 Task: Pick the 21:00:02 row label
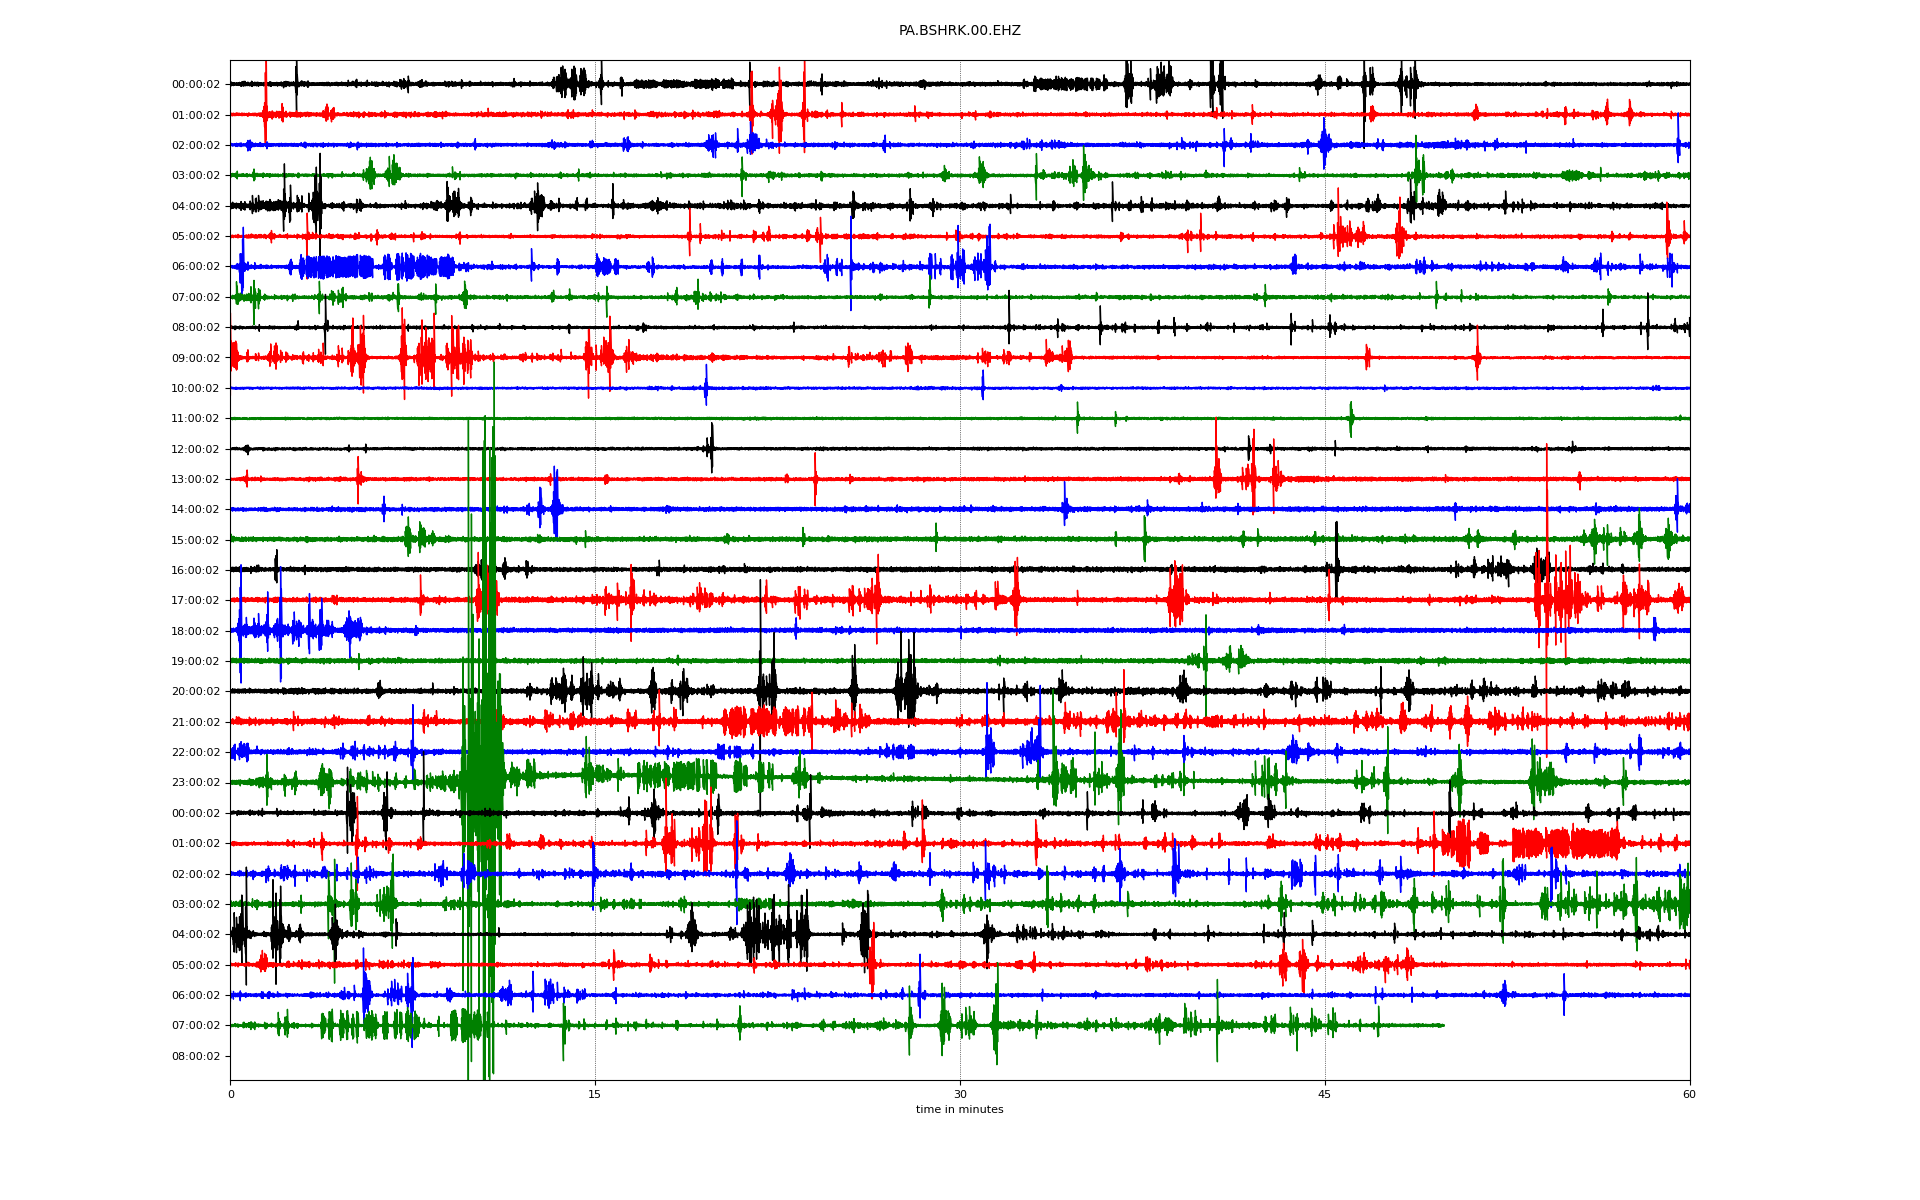(195, 722)
